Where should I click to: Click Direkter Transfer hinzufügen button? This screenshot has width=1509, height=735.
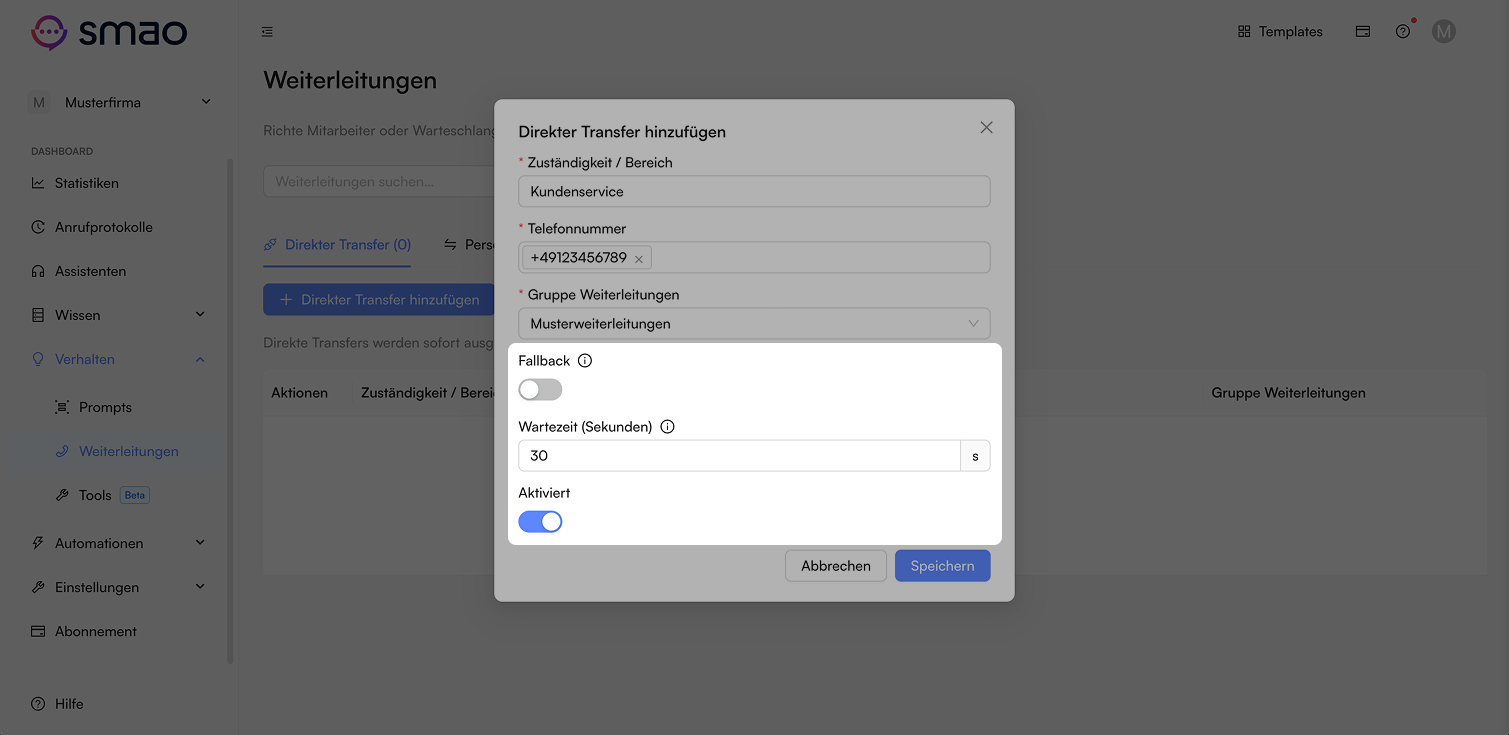(x=379, y=299)
